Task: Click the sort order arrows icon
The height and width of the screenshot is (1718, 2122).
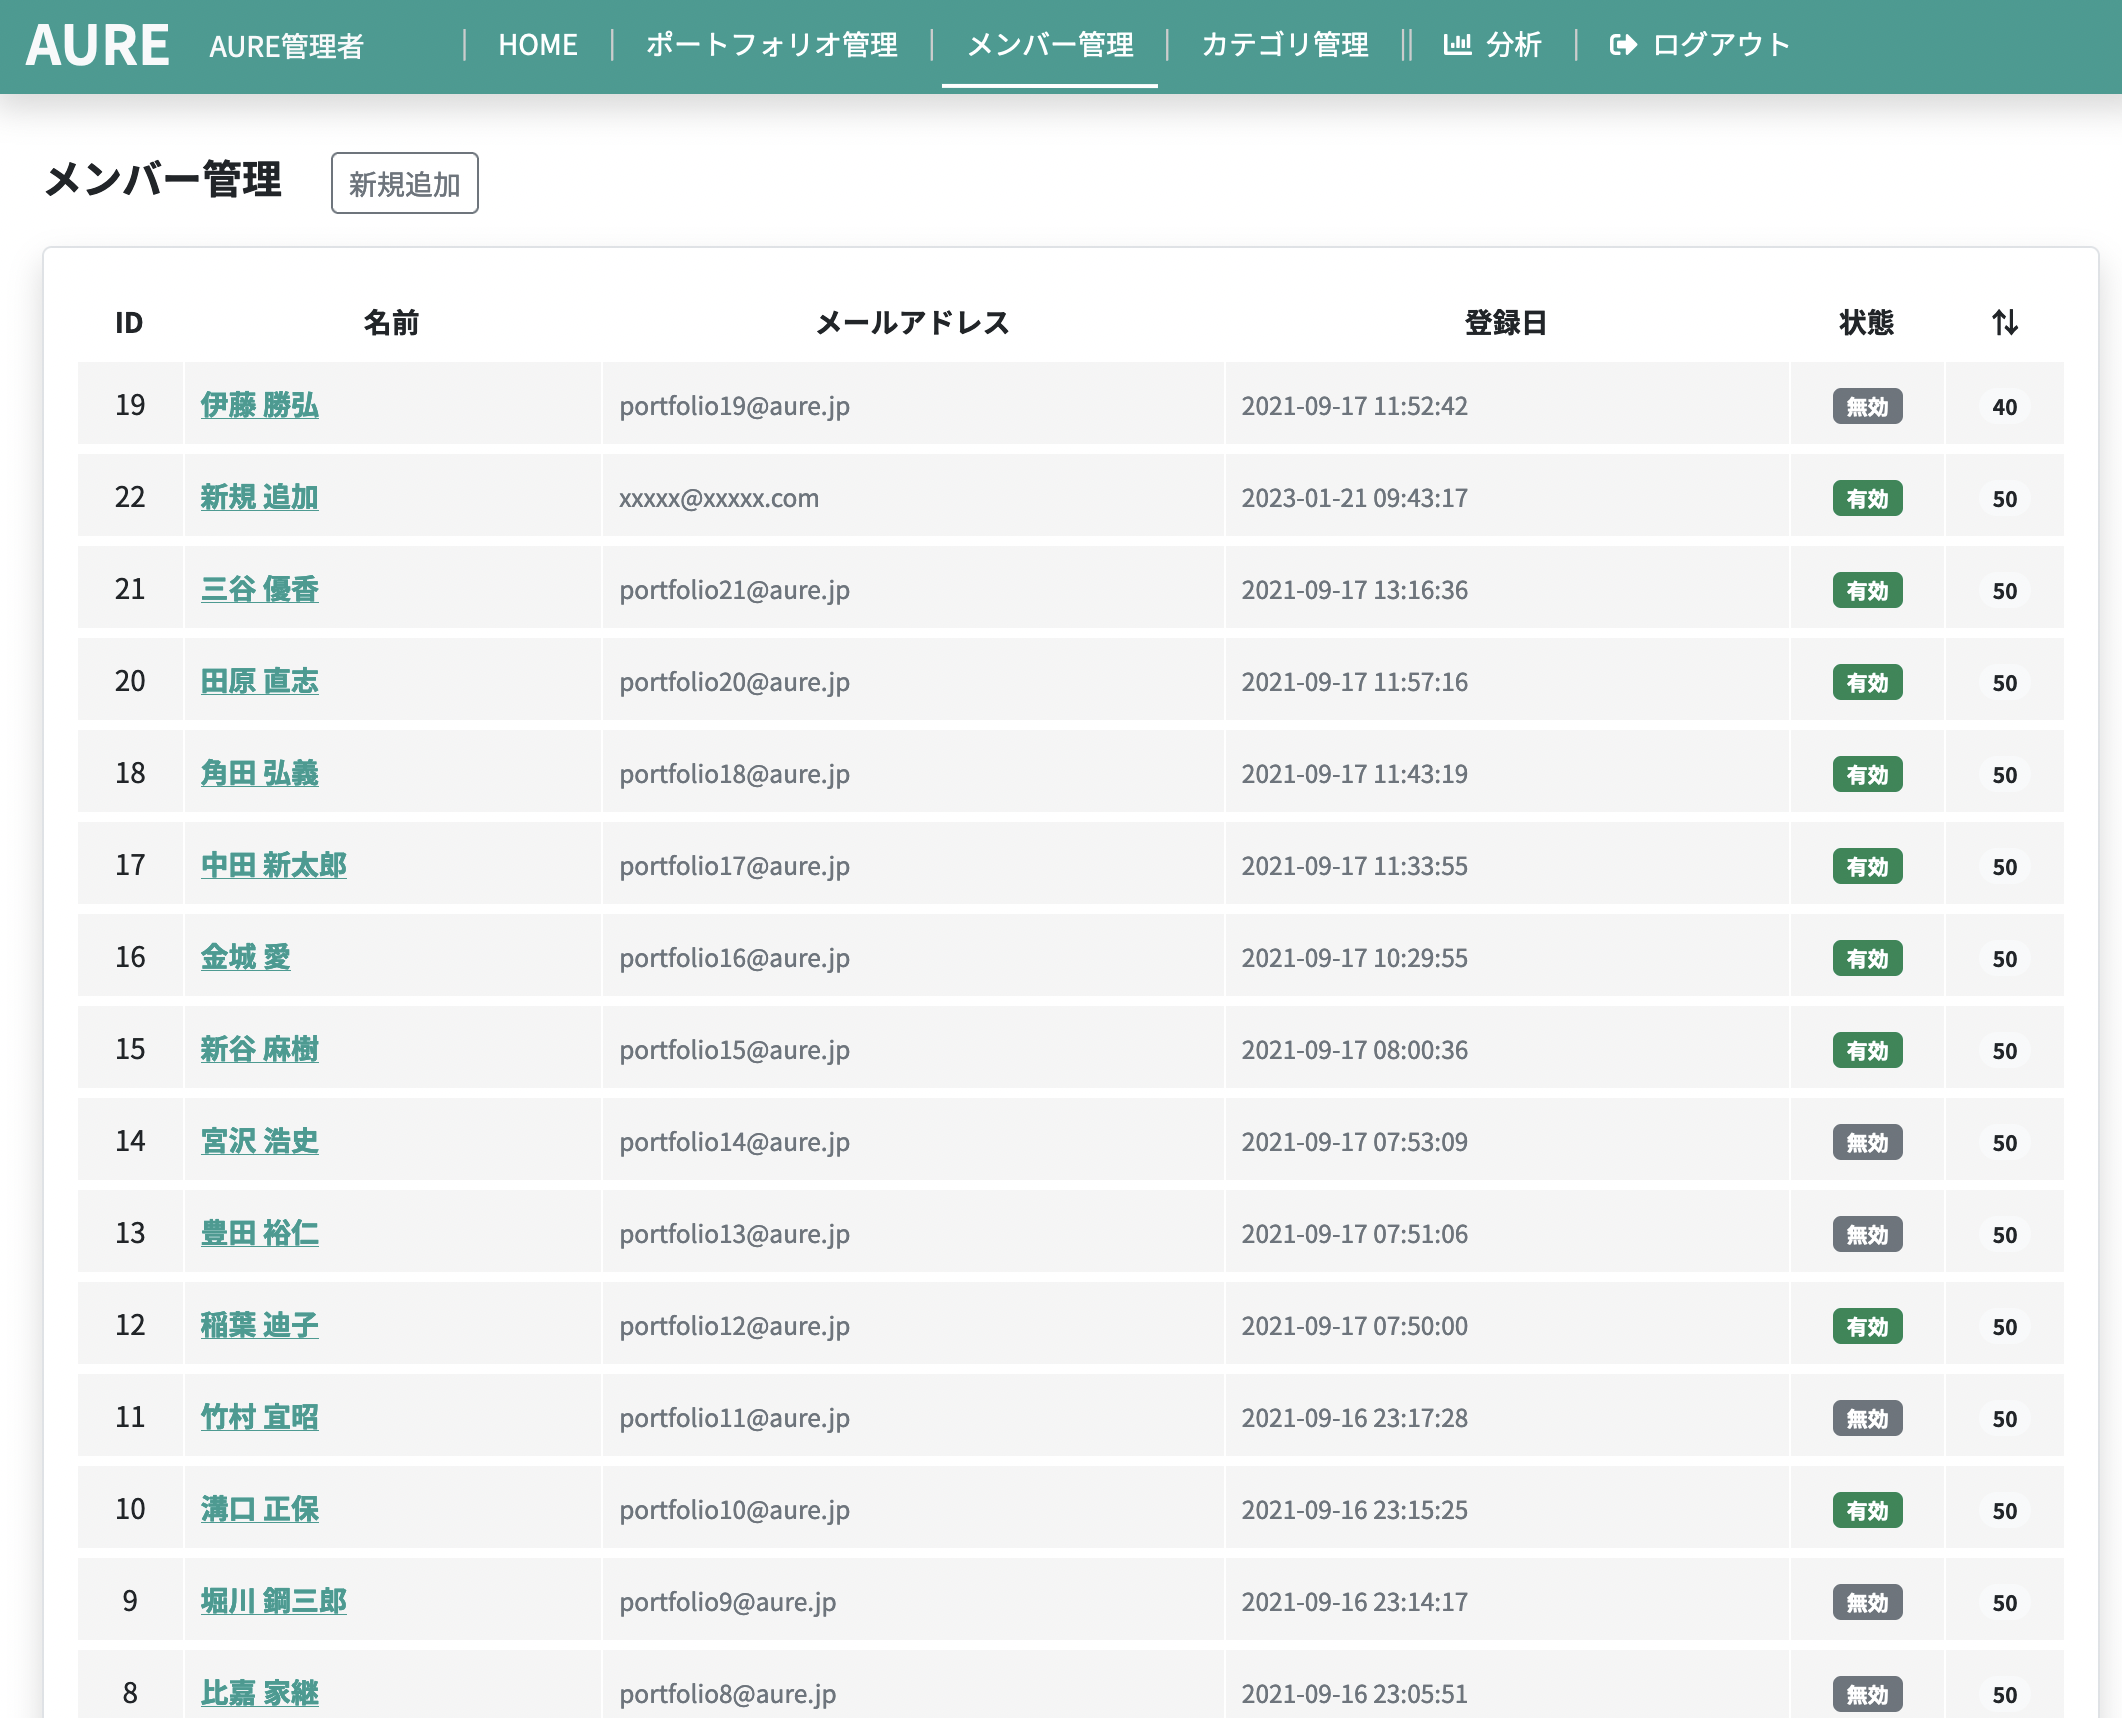Action: click(2004, 322)
